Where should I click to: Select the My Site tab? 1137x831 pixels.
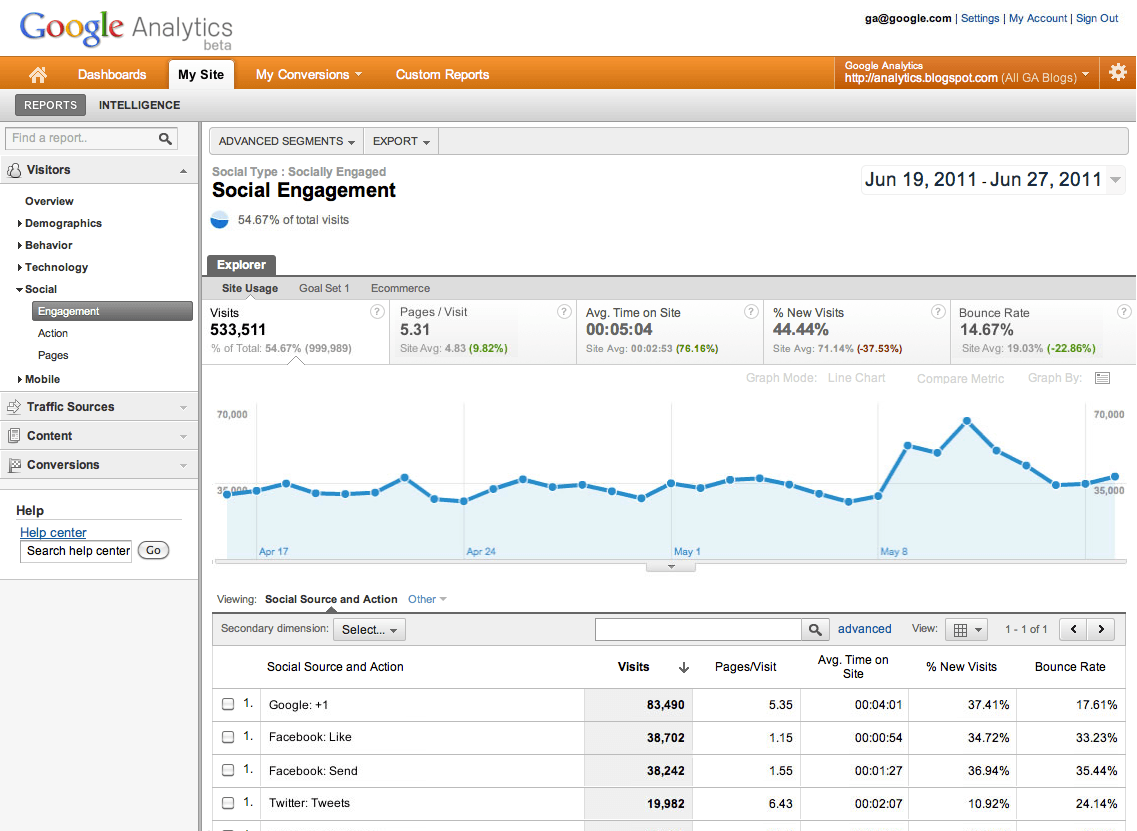201,75
